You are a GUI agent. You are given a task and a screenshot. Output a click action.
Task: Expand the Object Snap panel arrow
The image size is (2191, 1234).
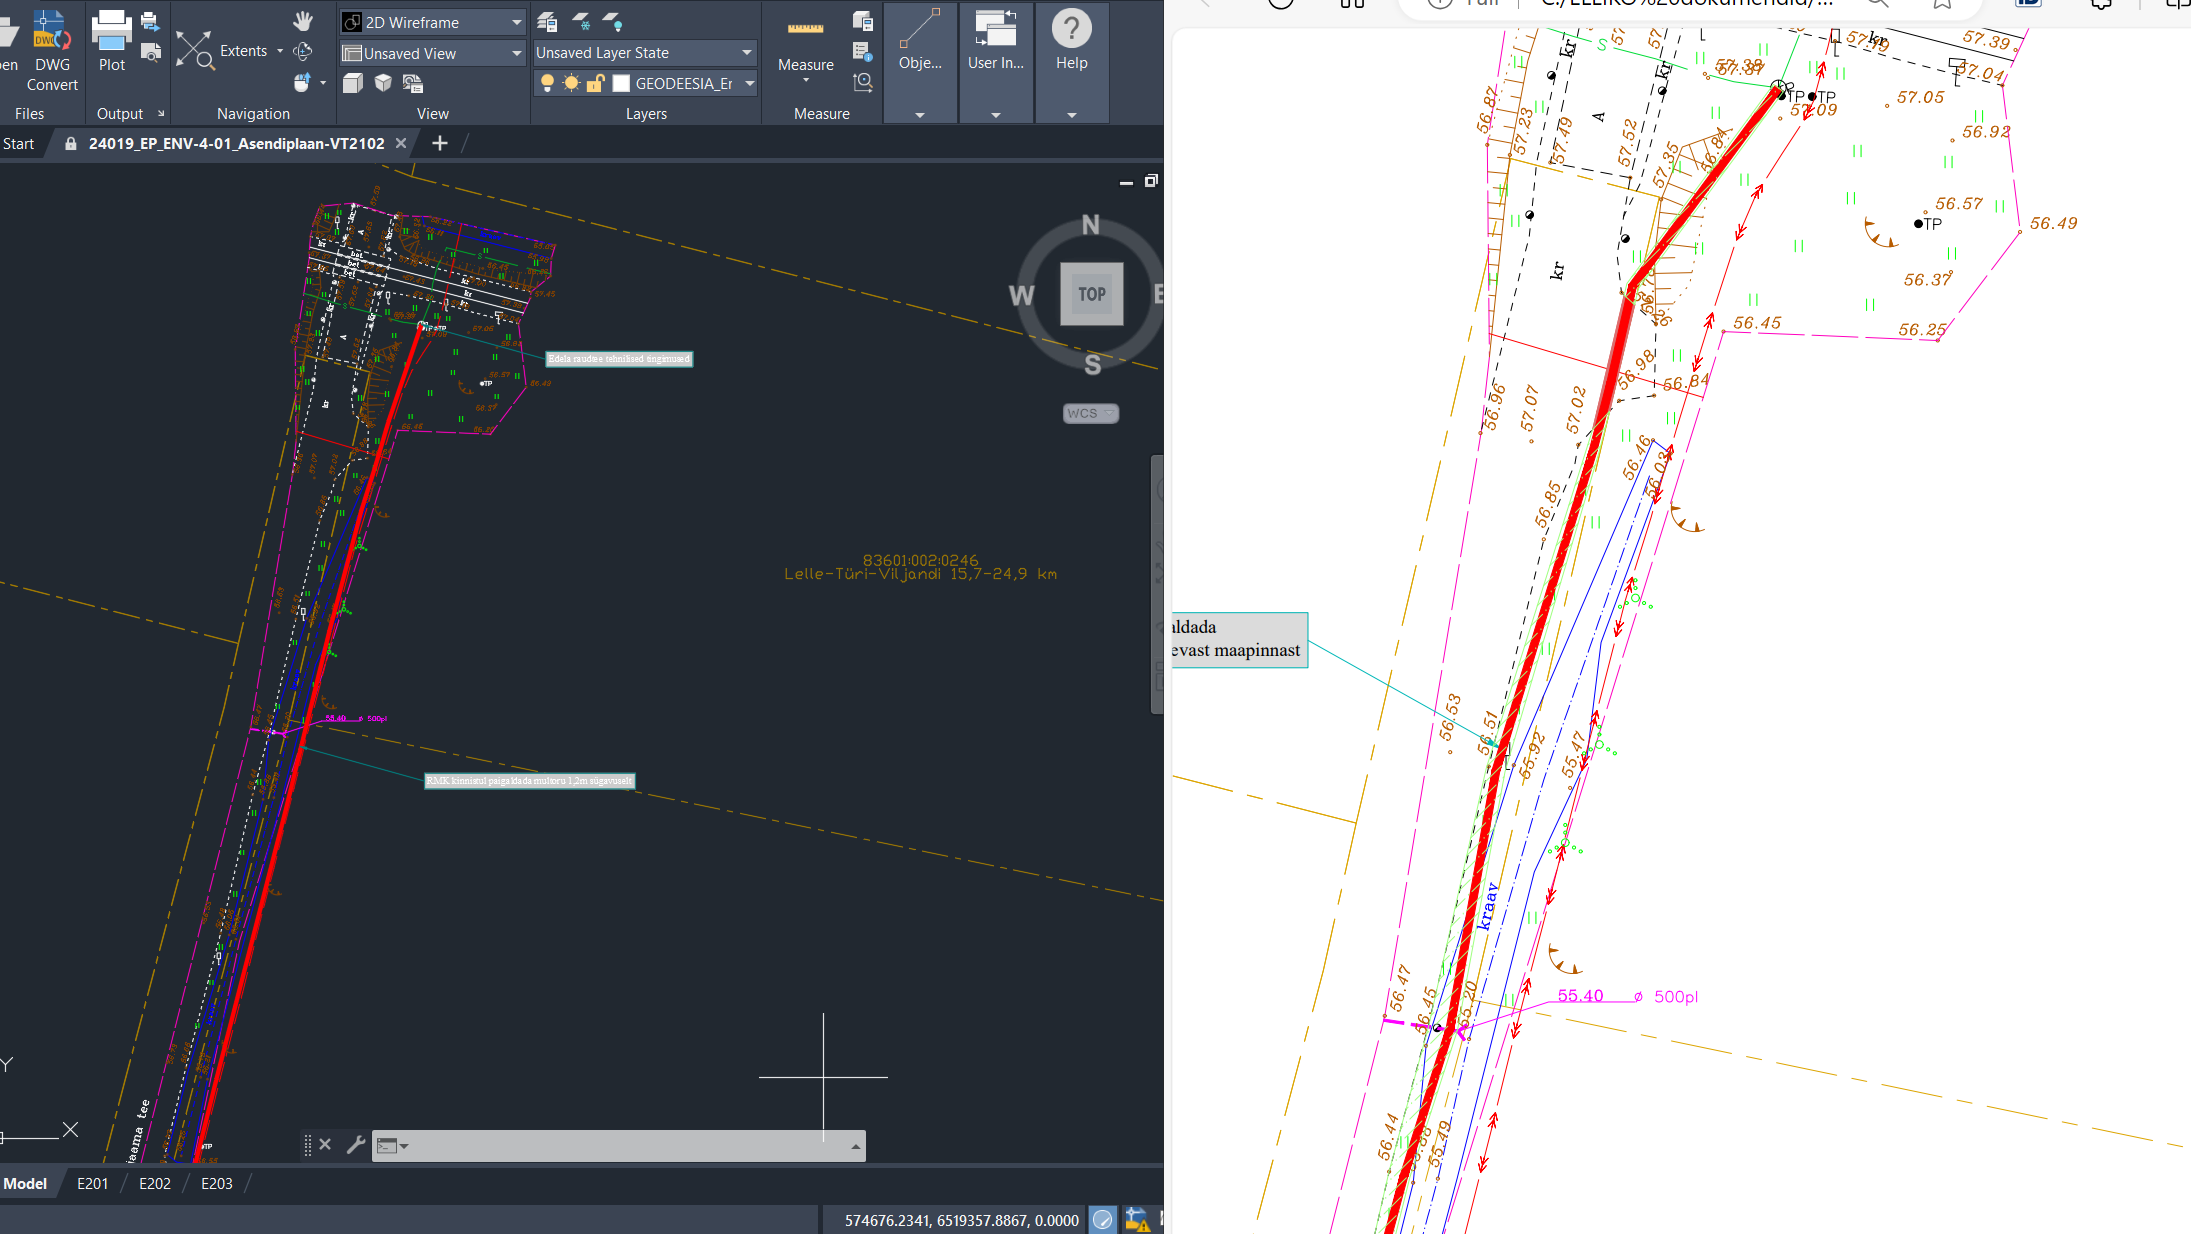pyautogui.click(x=920, y=114)
